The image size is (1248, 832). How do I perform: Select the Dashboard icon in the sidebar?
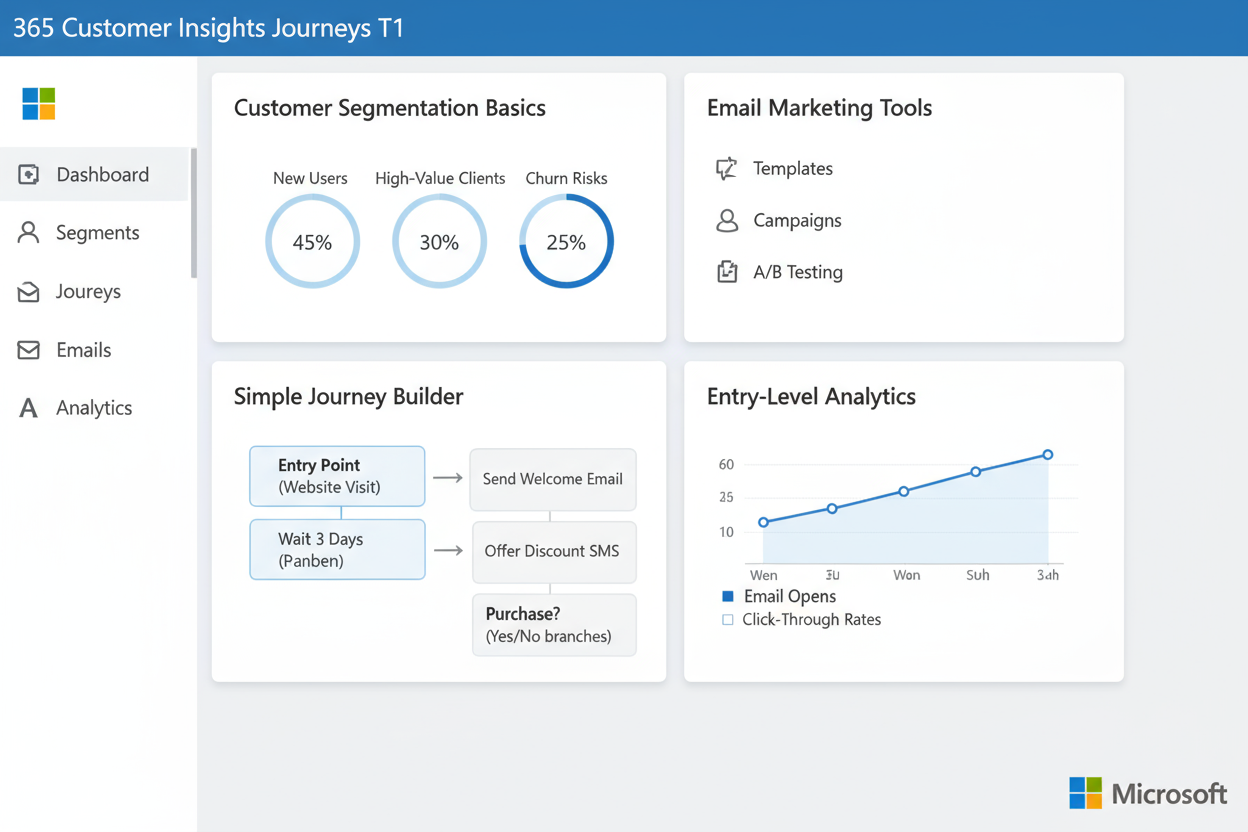point(30,173)
